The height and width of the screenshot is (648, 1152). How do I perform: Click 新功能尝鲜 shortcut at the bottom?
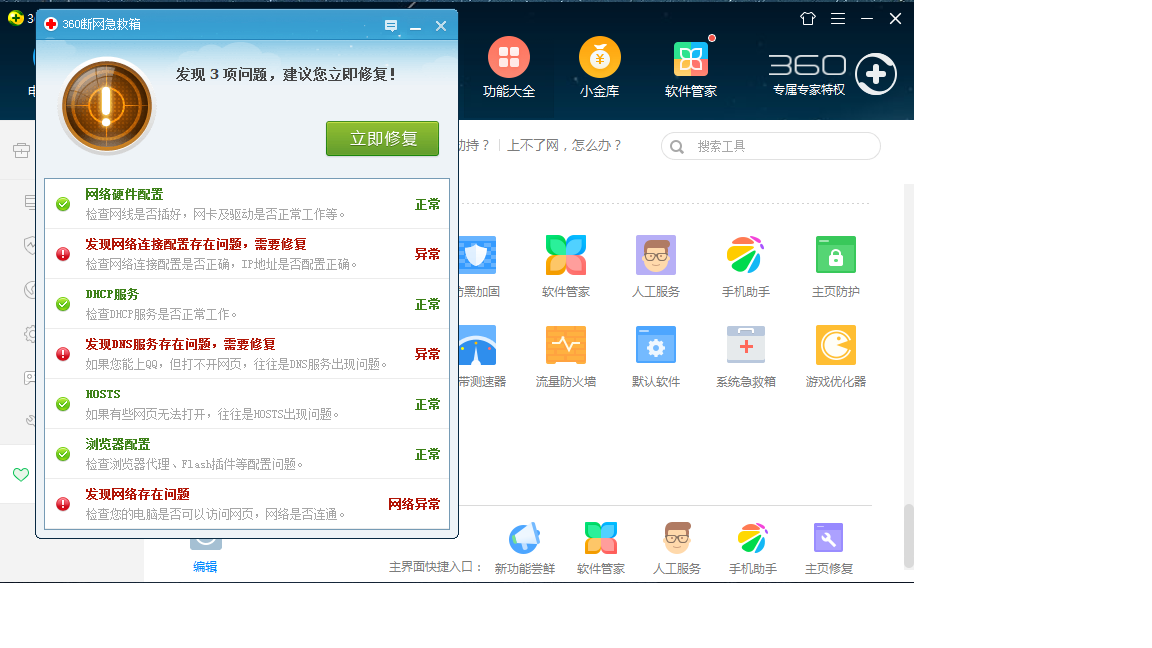[525, 549]
